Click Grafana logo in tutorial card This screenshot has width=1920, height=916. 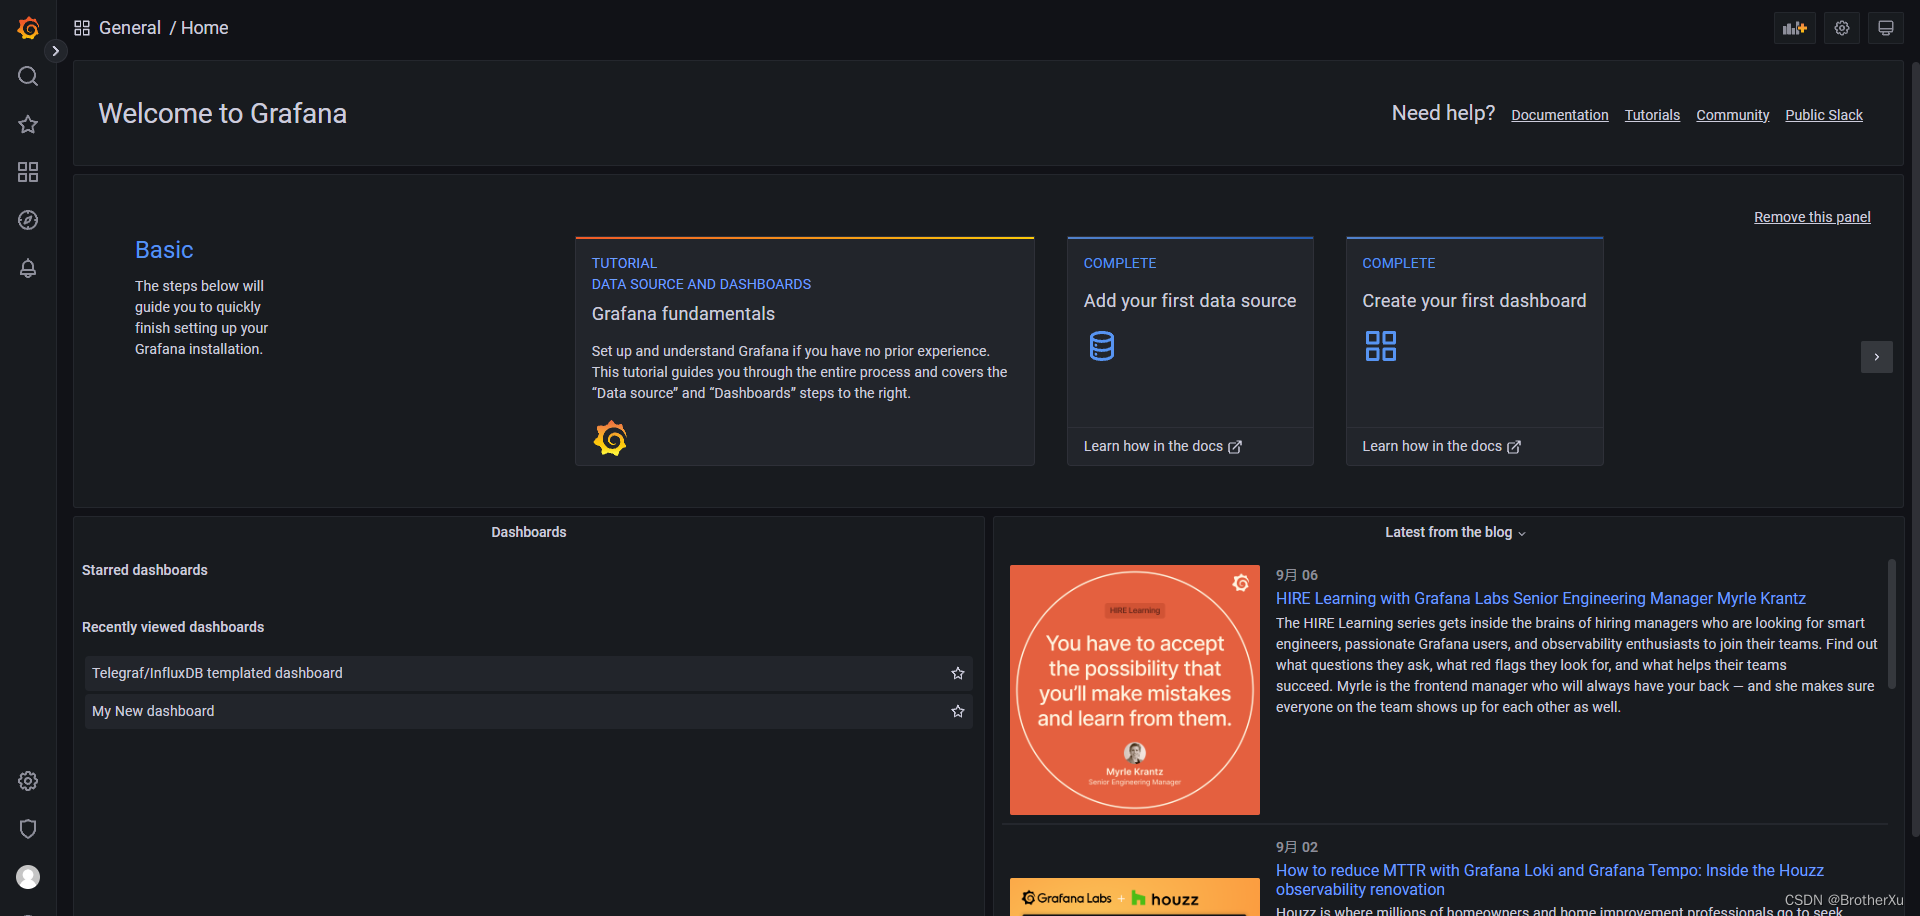pos(610,438)
